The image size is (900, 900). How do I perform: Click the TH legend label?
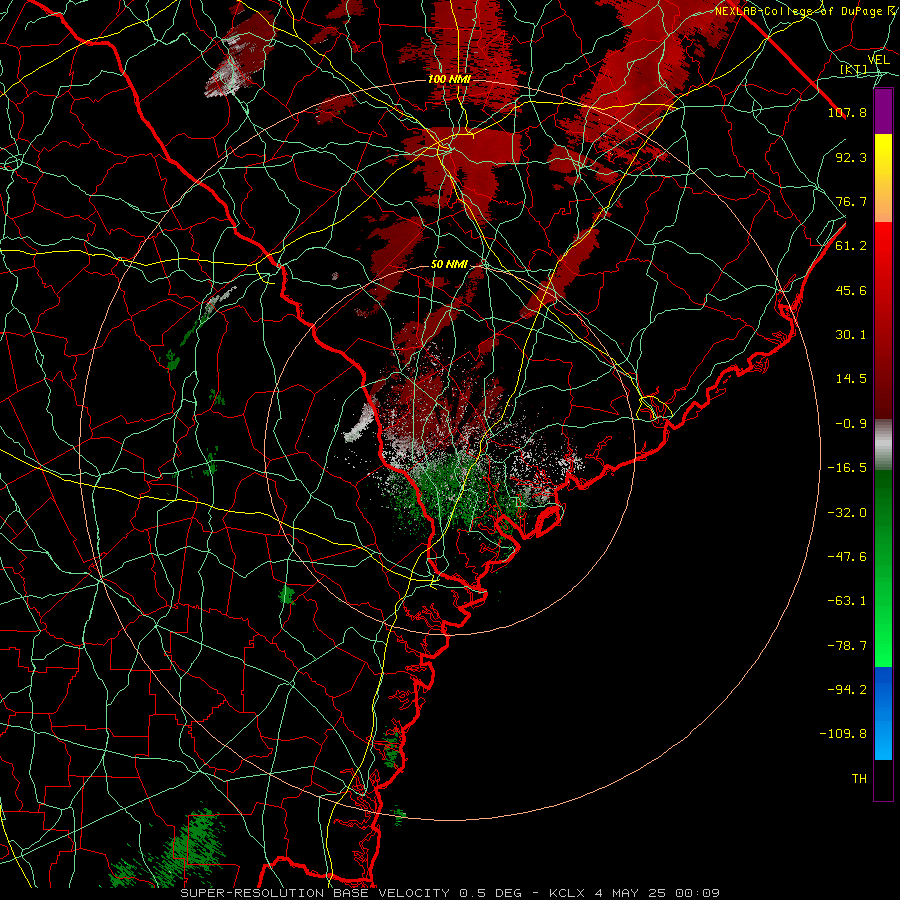tap(859, 779)
